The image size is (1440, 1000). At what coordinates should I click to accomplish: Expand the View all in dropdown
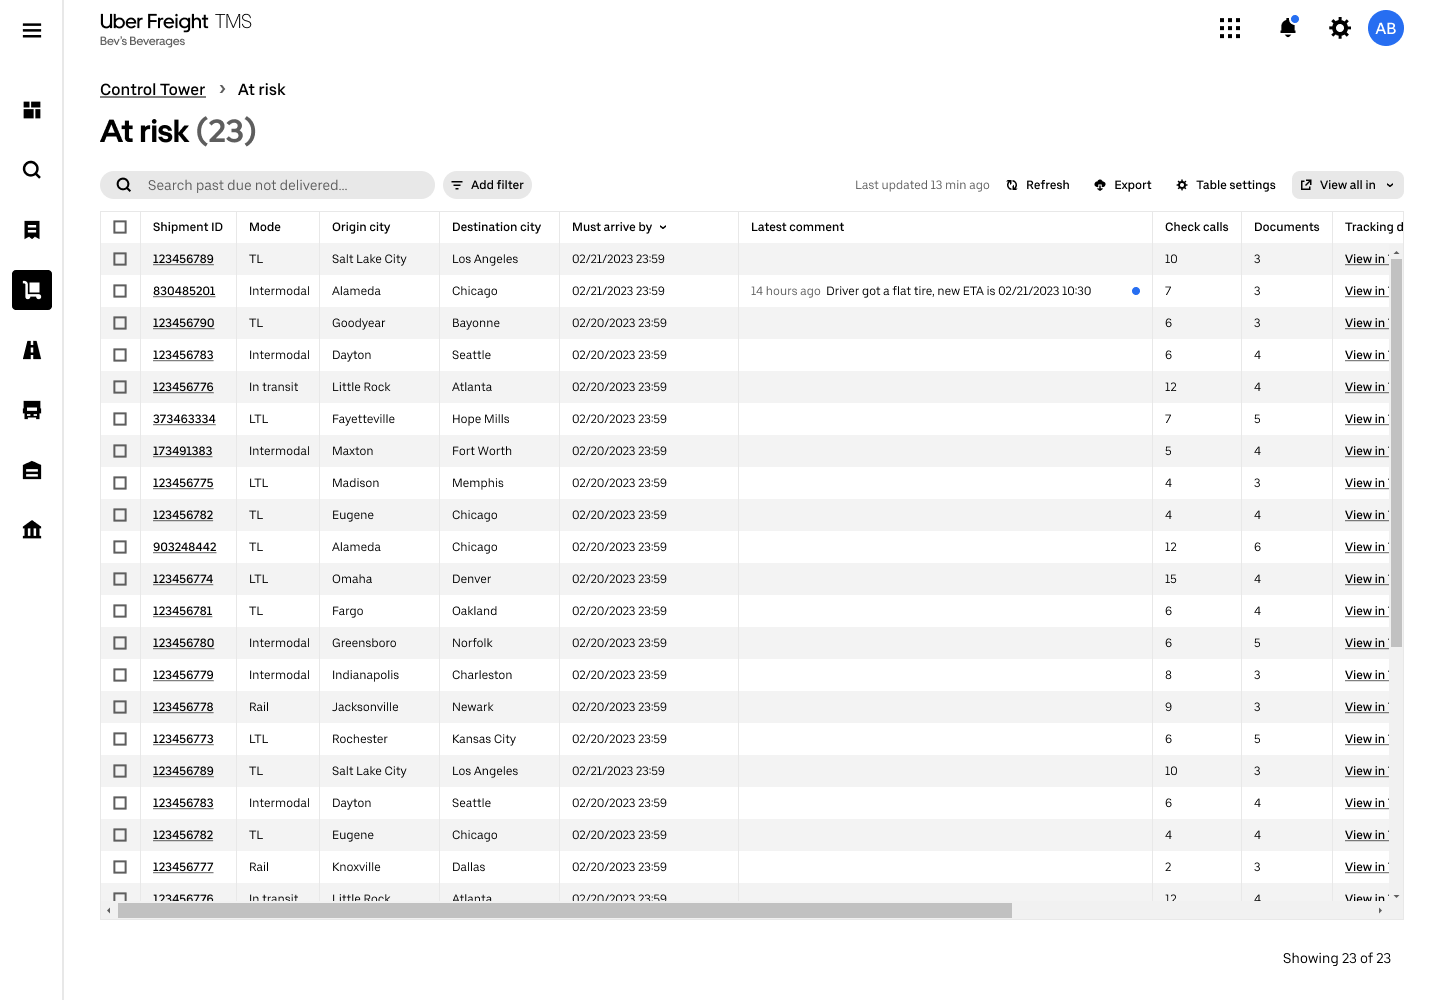click(x=1347, y=185)
